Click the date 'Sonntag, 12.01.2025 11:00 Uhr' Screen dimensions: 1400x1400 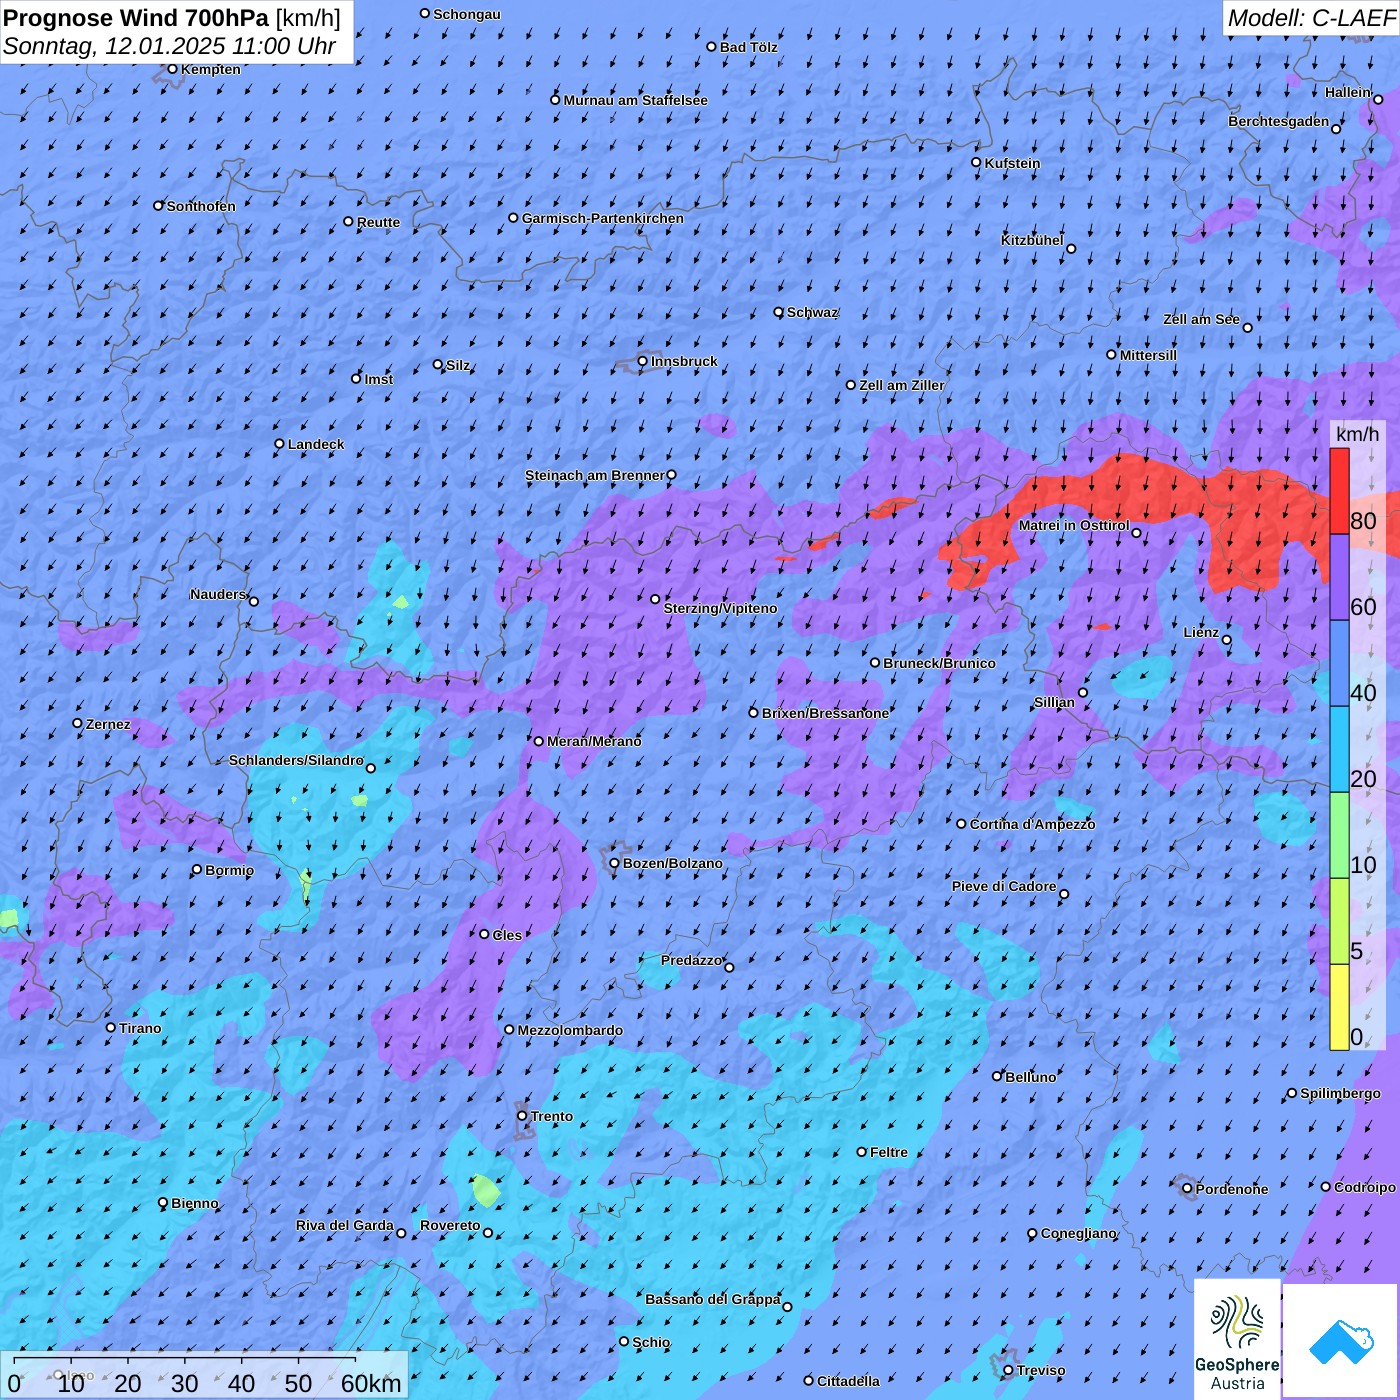point(170,46)
